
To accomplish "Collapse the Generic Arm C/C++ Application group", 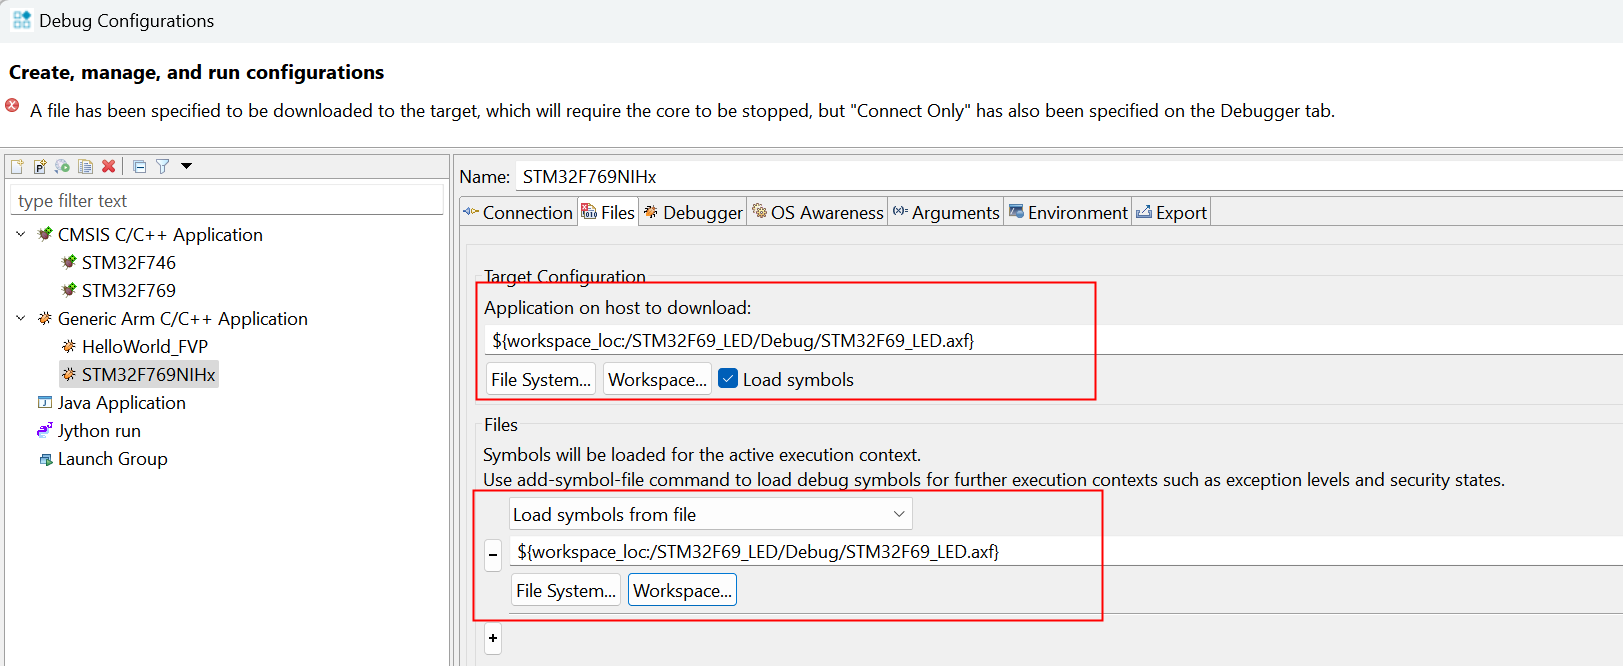I will 21,318.
